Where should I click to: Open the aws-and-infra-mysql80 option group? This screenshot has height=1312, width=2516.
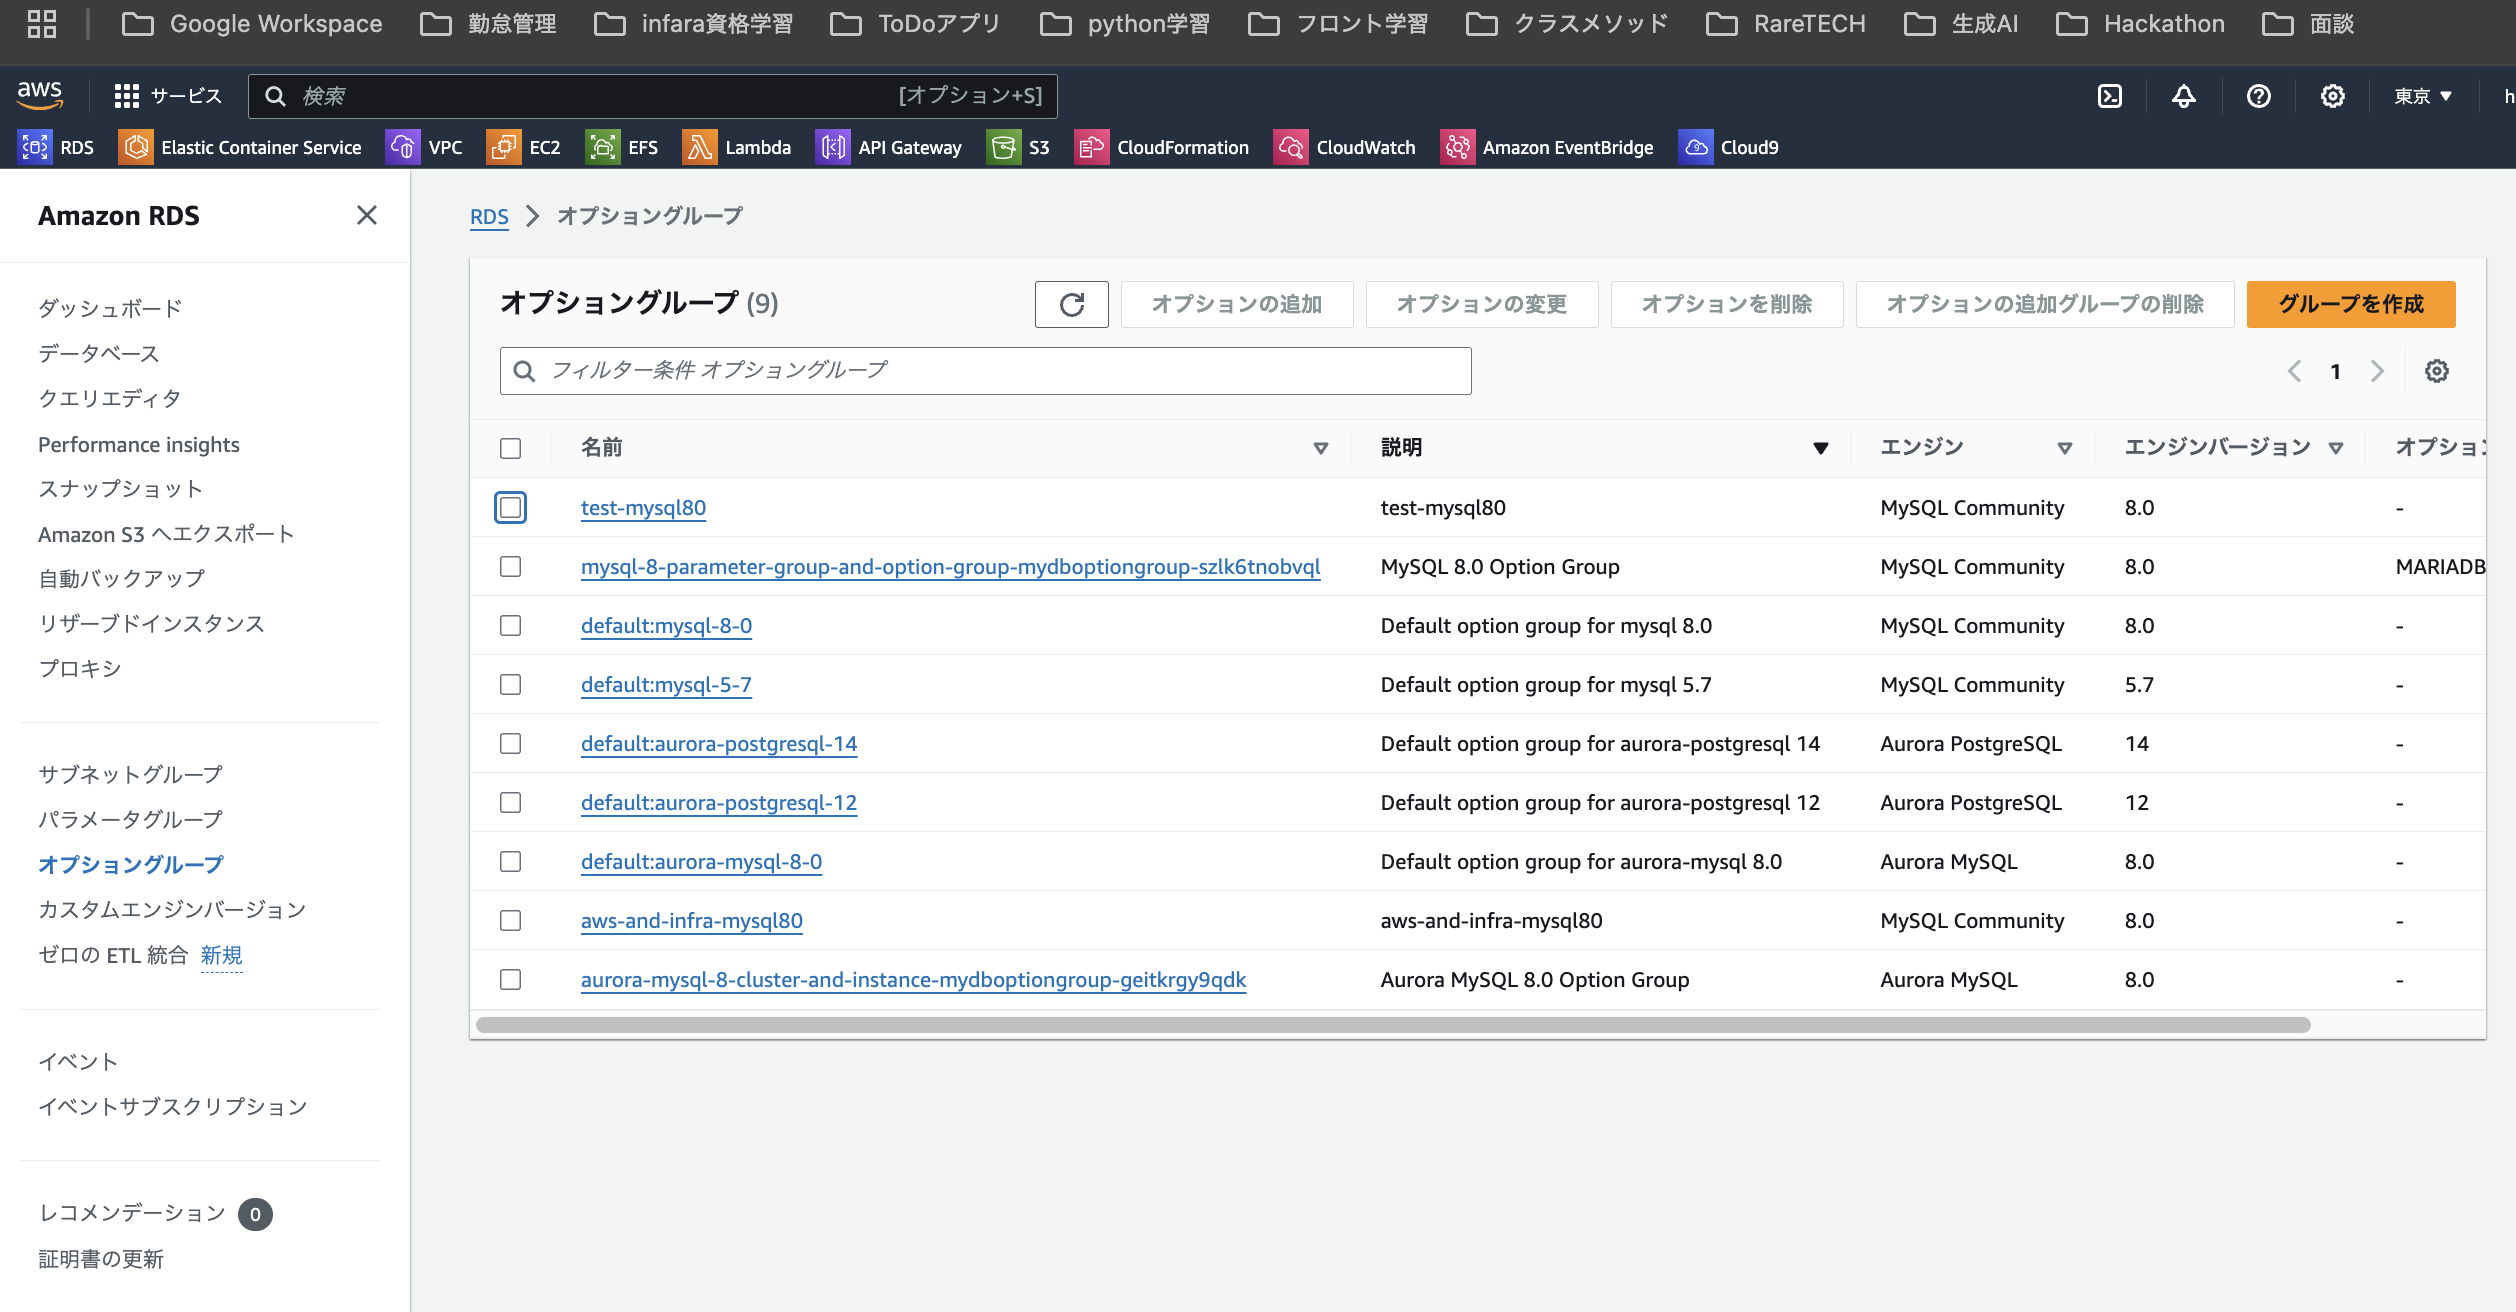click(x=691, y=920)
